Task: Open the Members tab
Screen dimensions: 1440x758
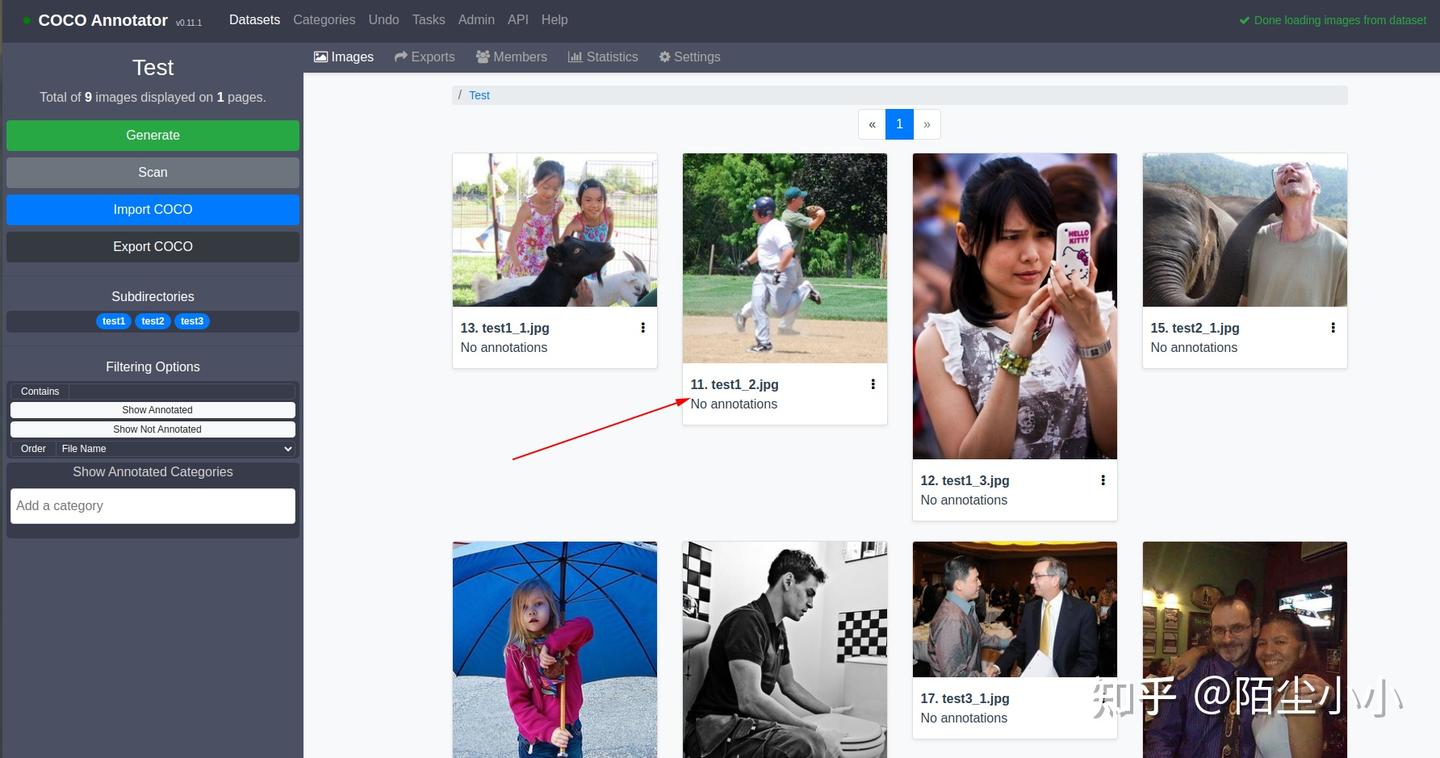Action: pos(512,57)
